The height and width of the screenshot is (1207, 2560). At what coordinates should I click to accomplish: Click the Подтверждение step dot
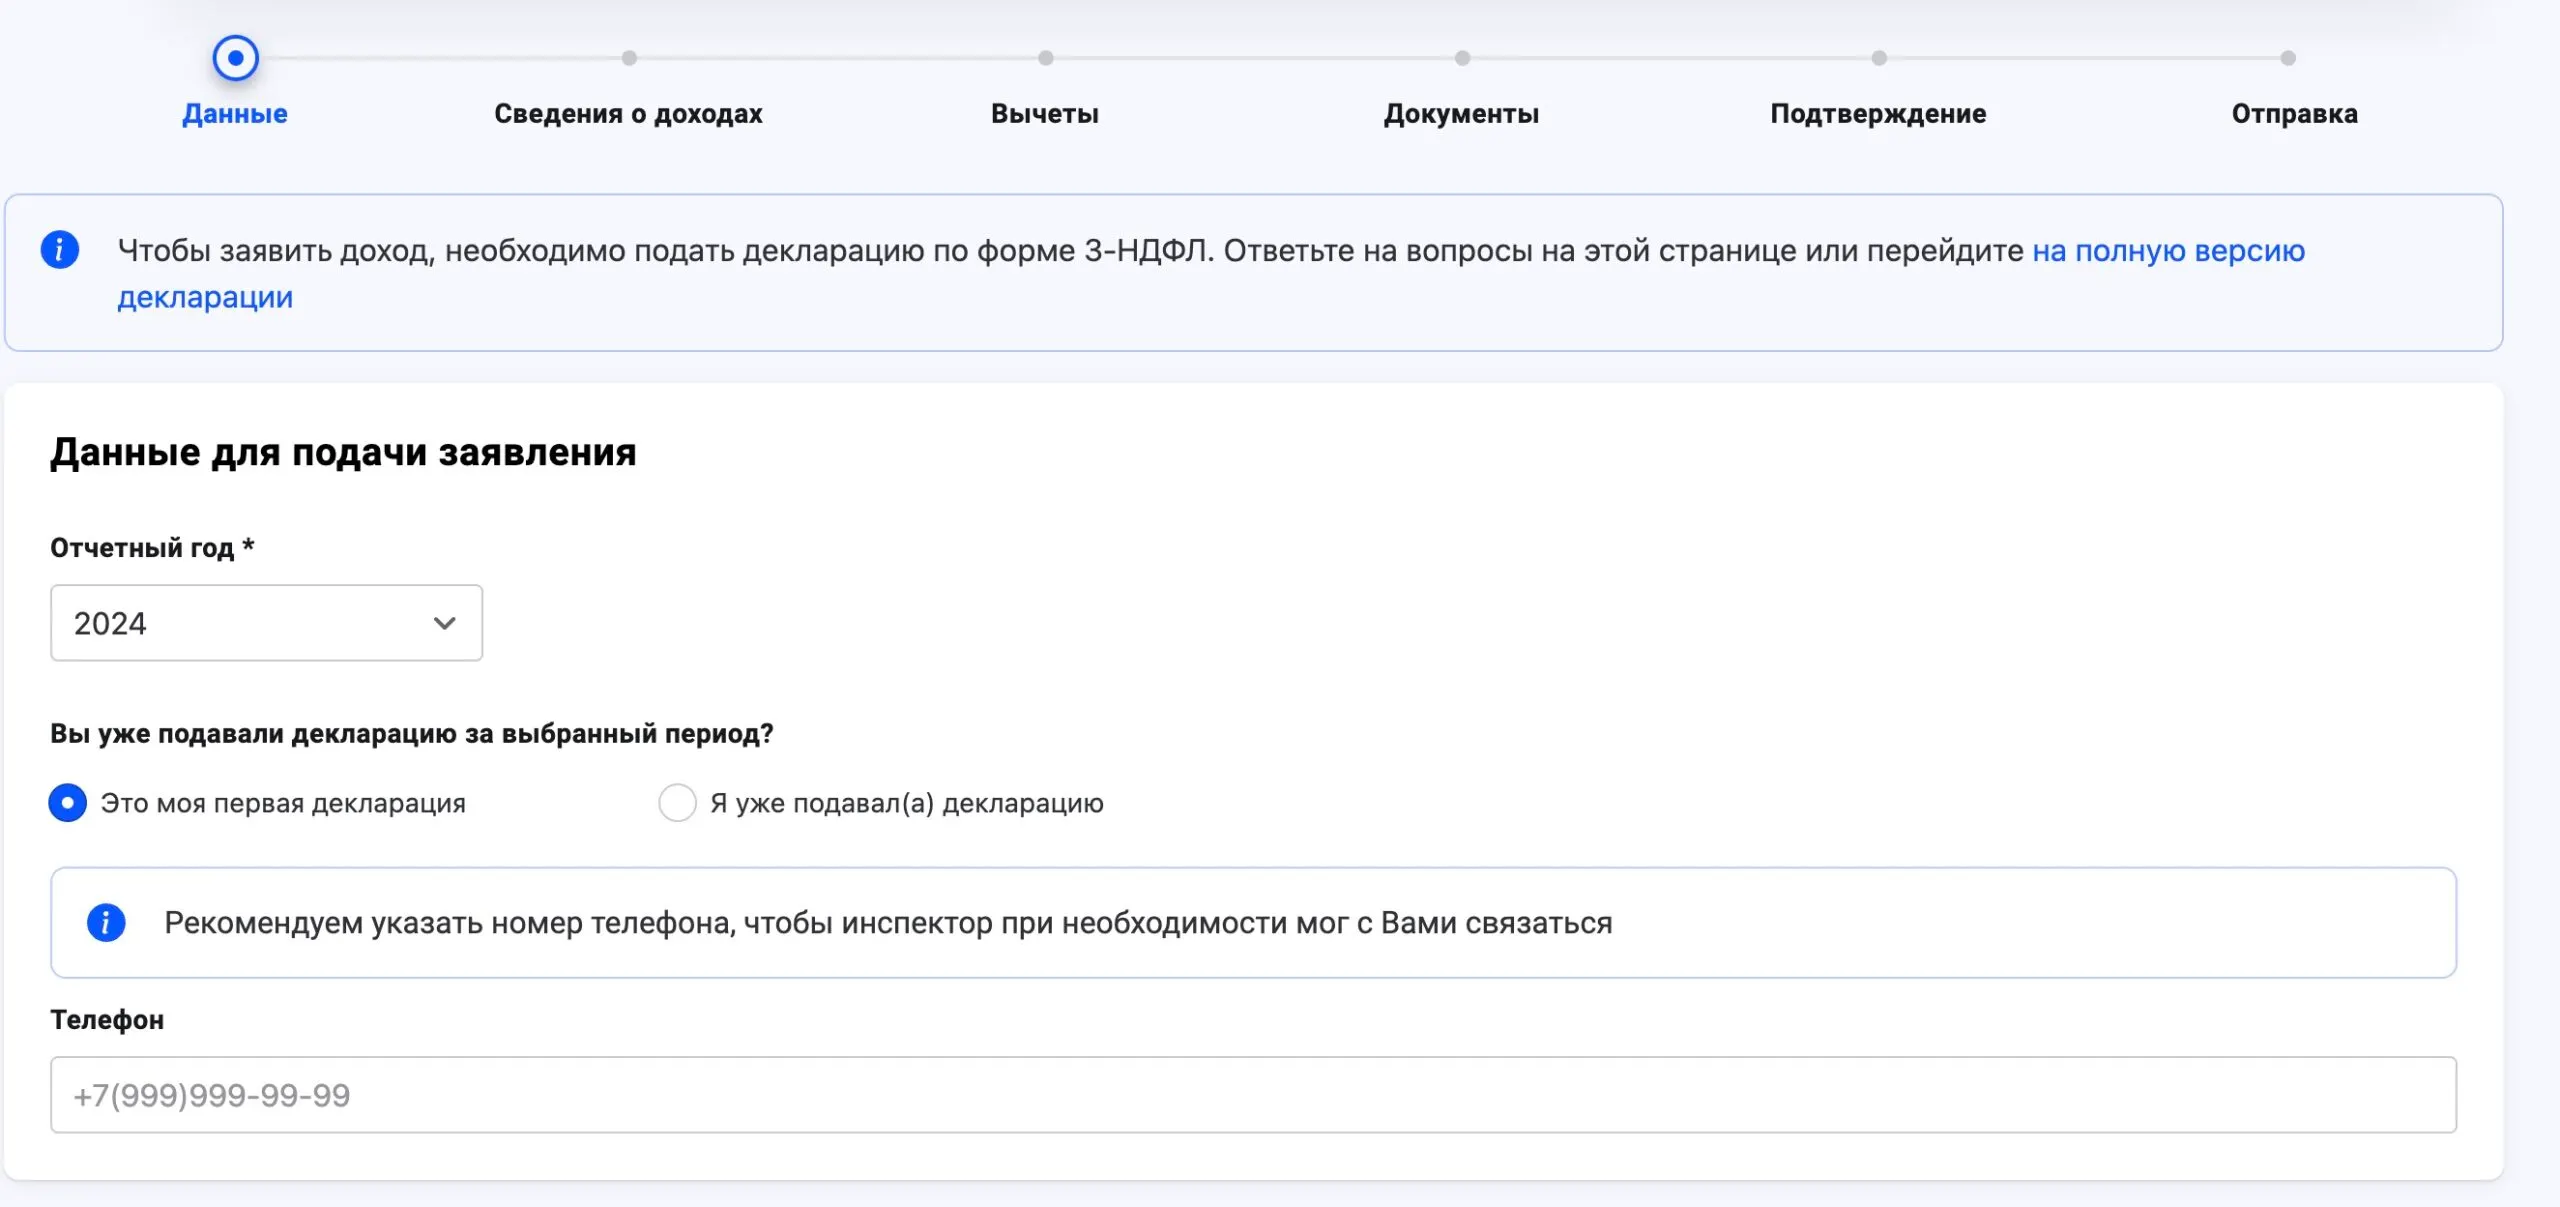(1879, 58)
